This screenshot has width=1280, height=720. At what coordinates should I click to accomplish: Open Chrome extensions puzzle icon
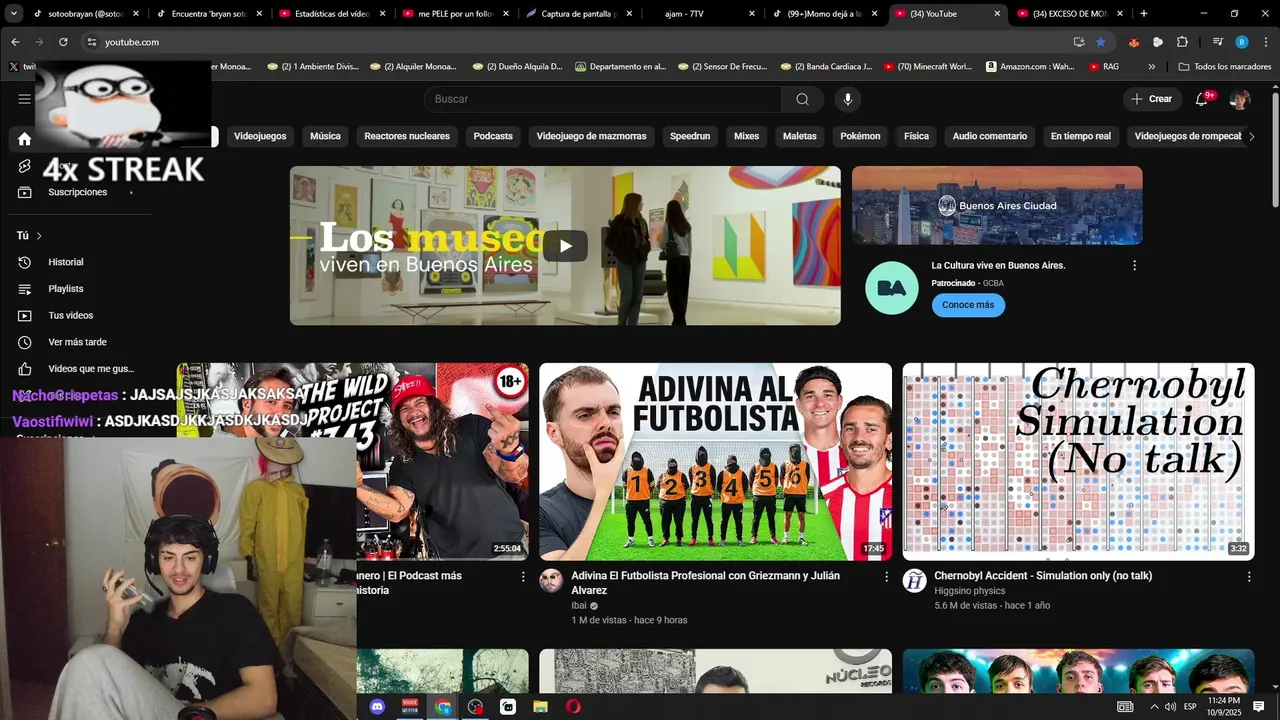(1182, 42)
